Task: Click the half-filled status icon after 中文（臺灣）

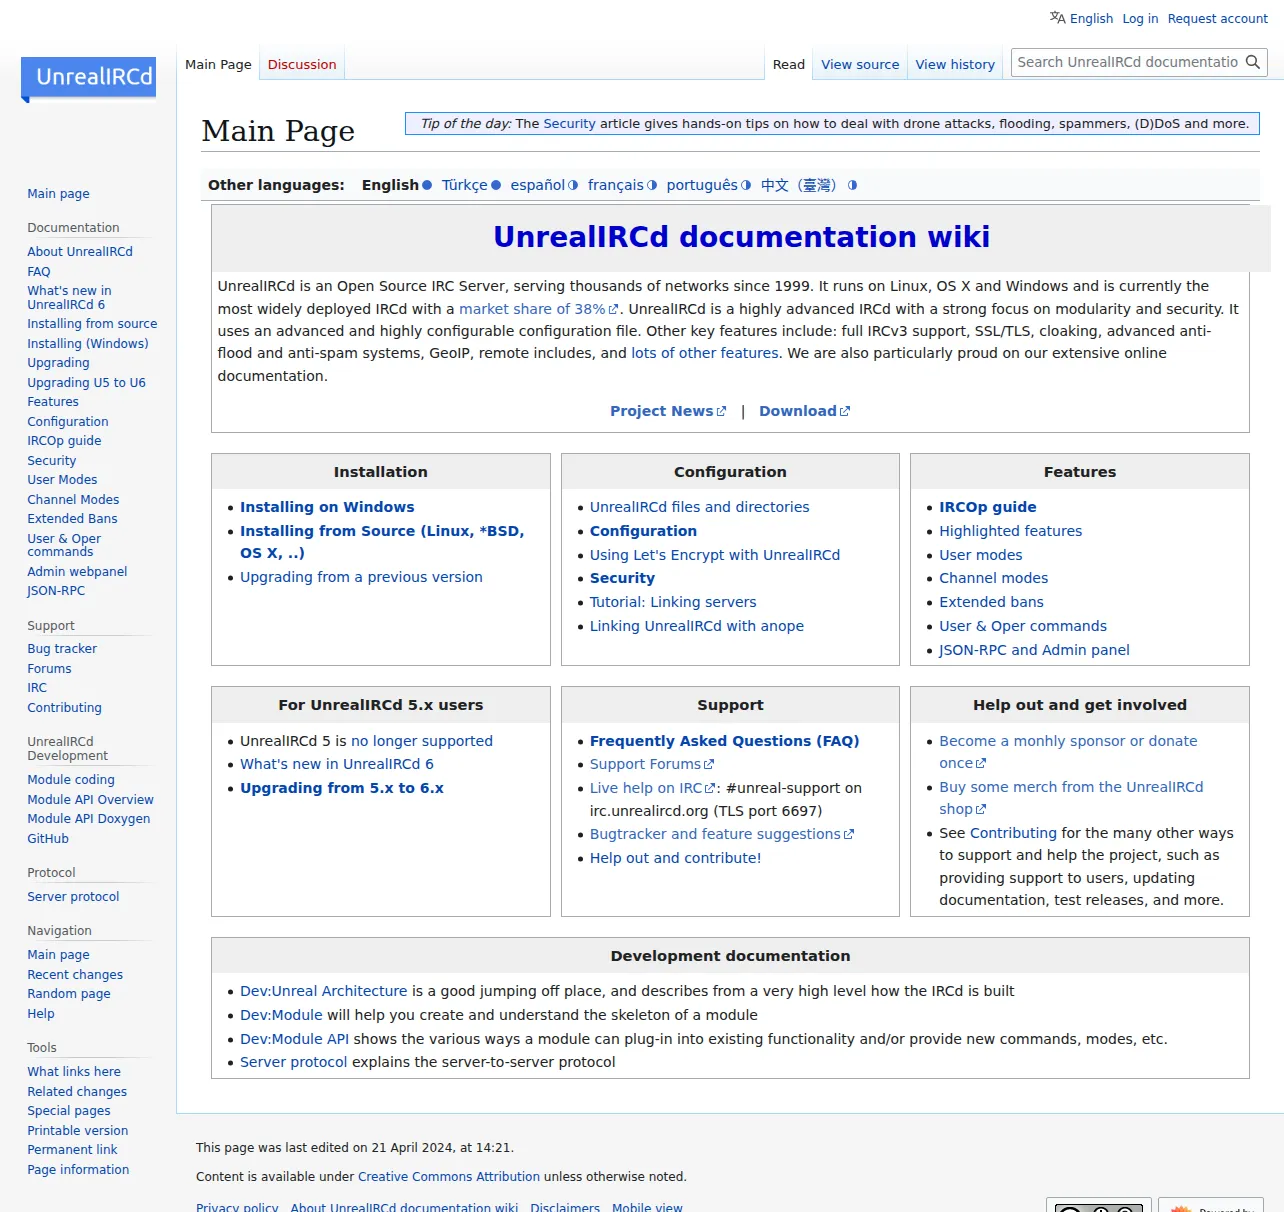Action: click(852, 185)
